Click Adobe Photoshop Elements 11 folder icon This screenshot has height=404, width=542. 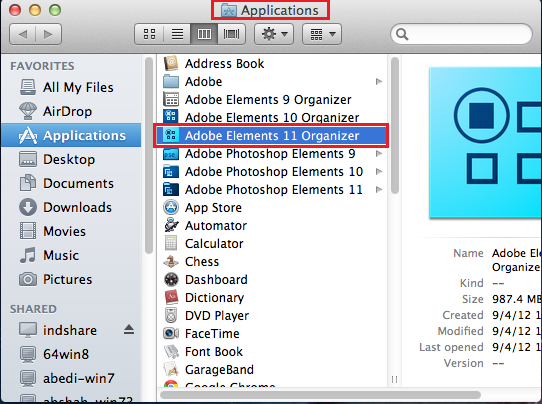(171, 189)
